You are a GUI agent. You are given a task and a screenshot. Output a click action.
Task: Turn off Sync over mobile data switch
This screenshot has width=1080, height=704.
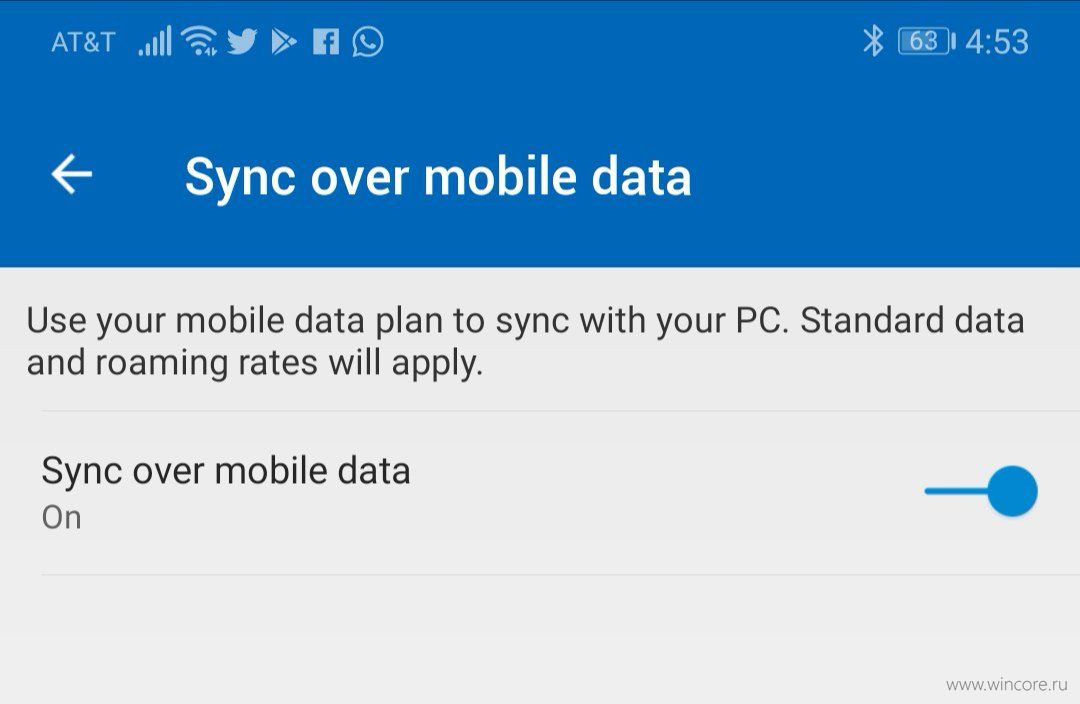[x=981, y=491]
